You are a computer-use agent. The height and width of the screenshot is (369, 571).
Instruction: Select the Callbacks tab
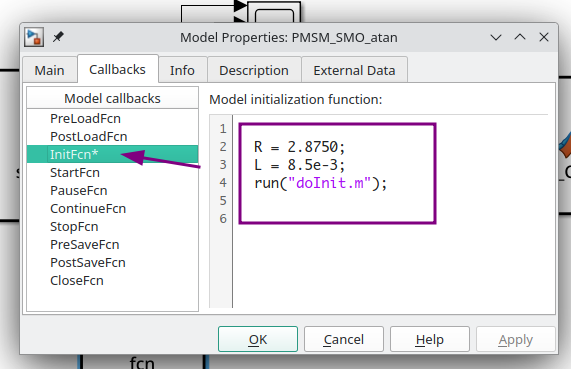click(x=117, y=69)
